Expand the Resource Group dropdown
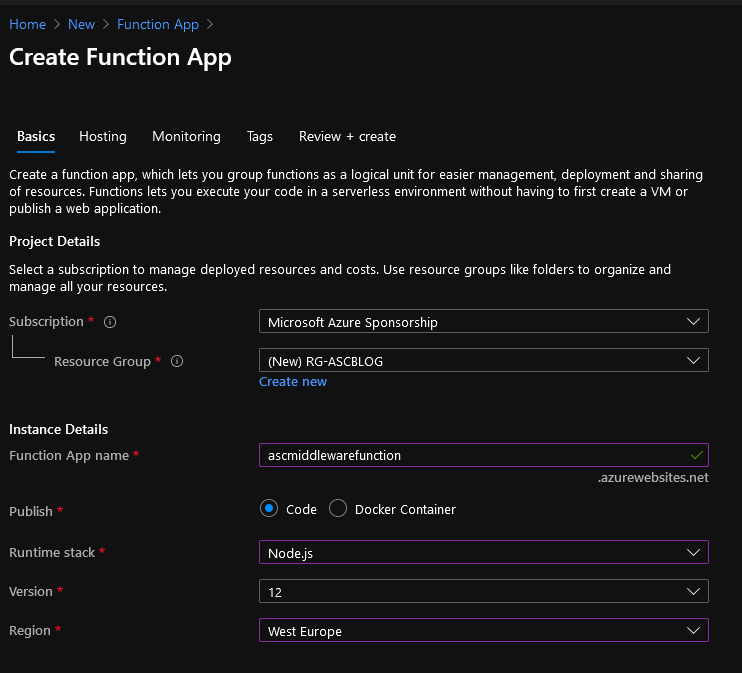This screenshot has width=742, height=673. [483, 360]
